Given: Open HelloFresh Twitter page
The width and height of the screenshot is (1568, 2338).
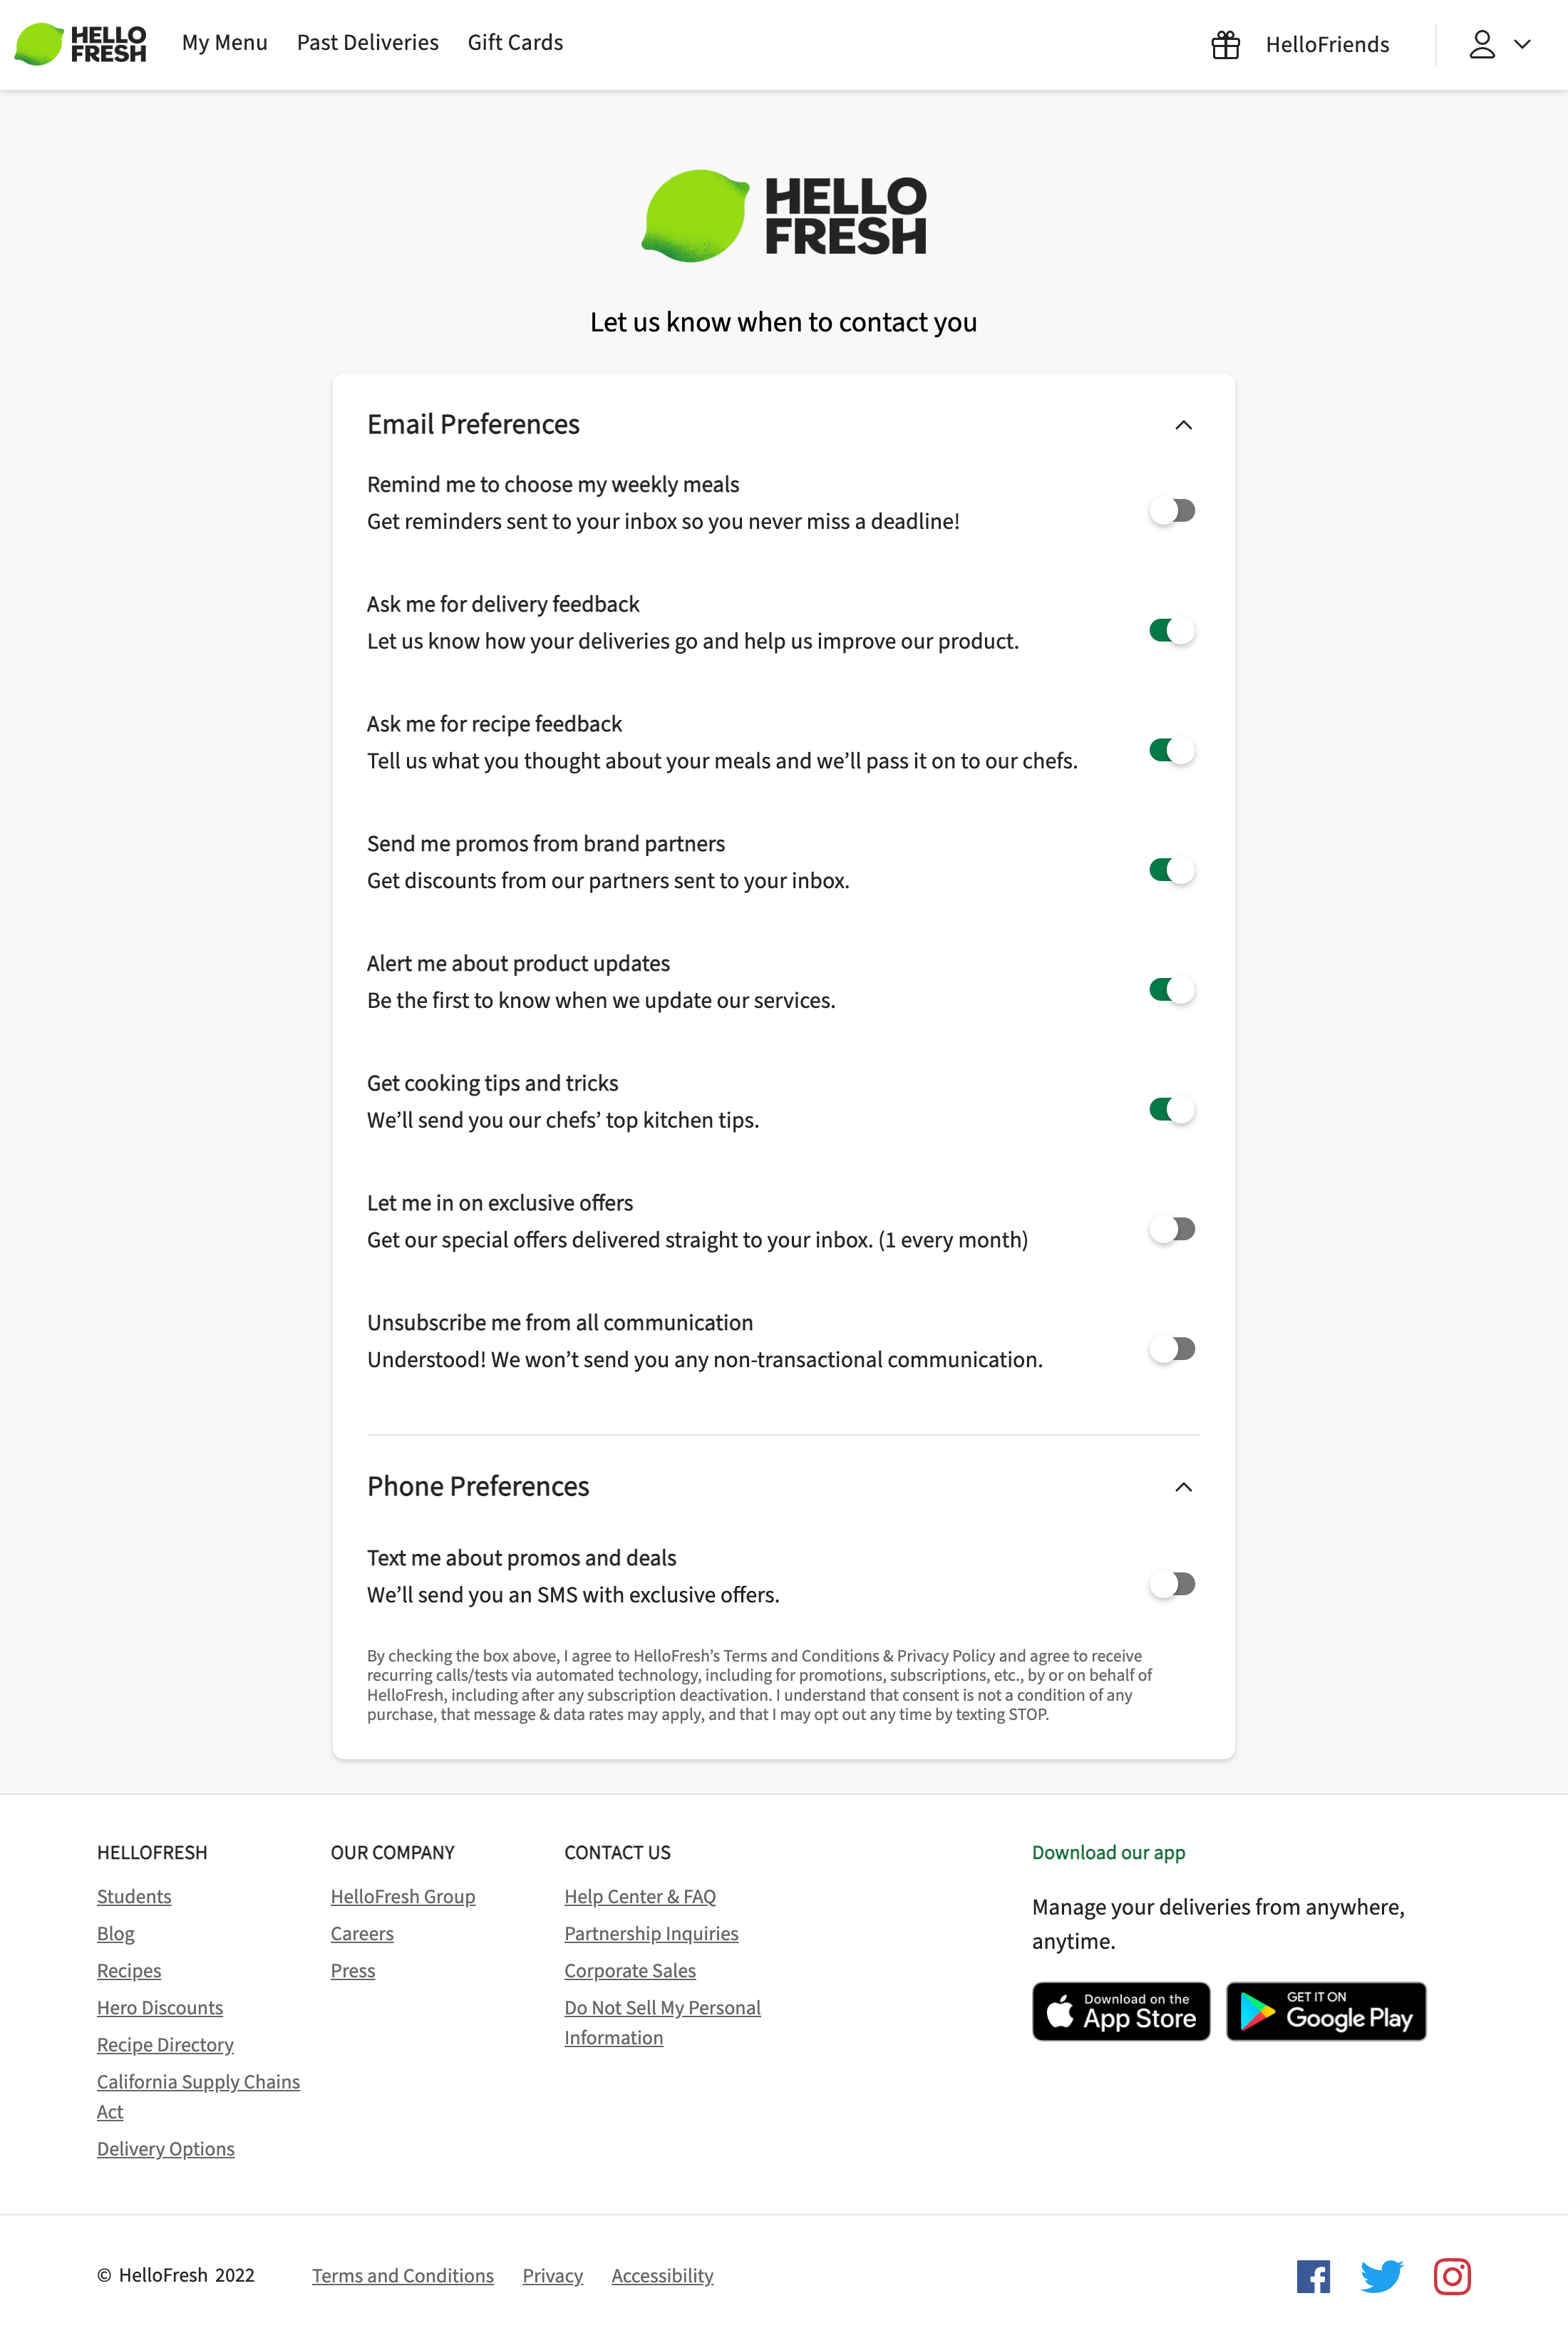Looking at the screenshot, I should point(1382,2276).
